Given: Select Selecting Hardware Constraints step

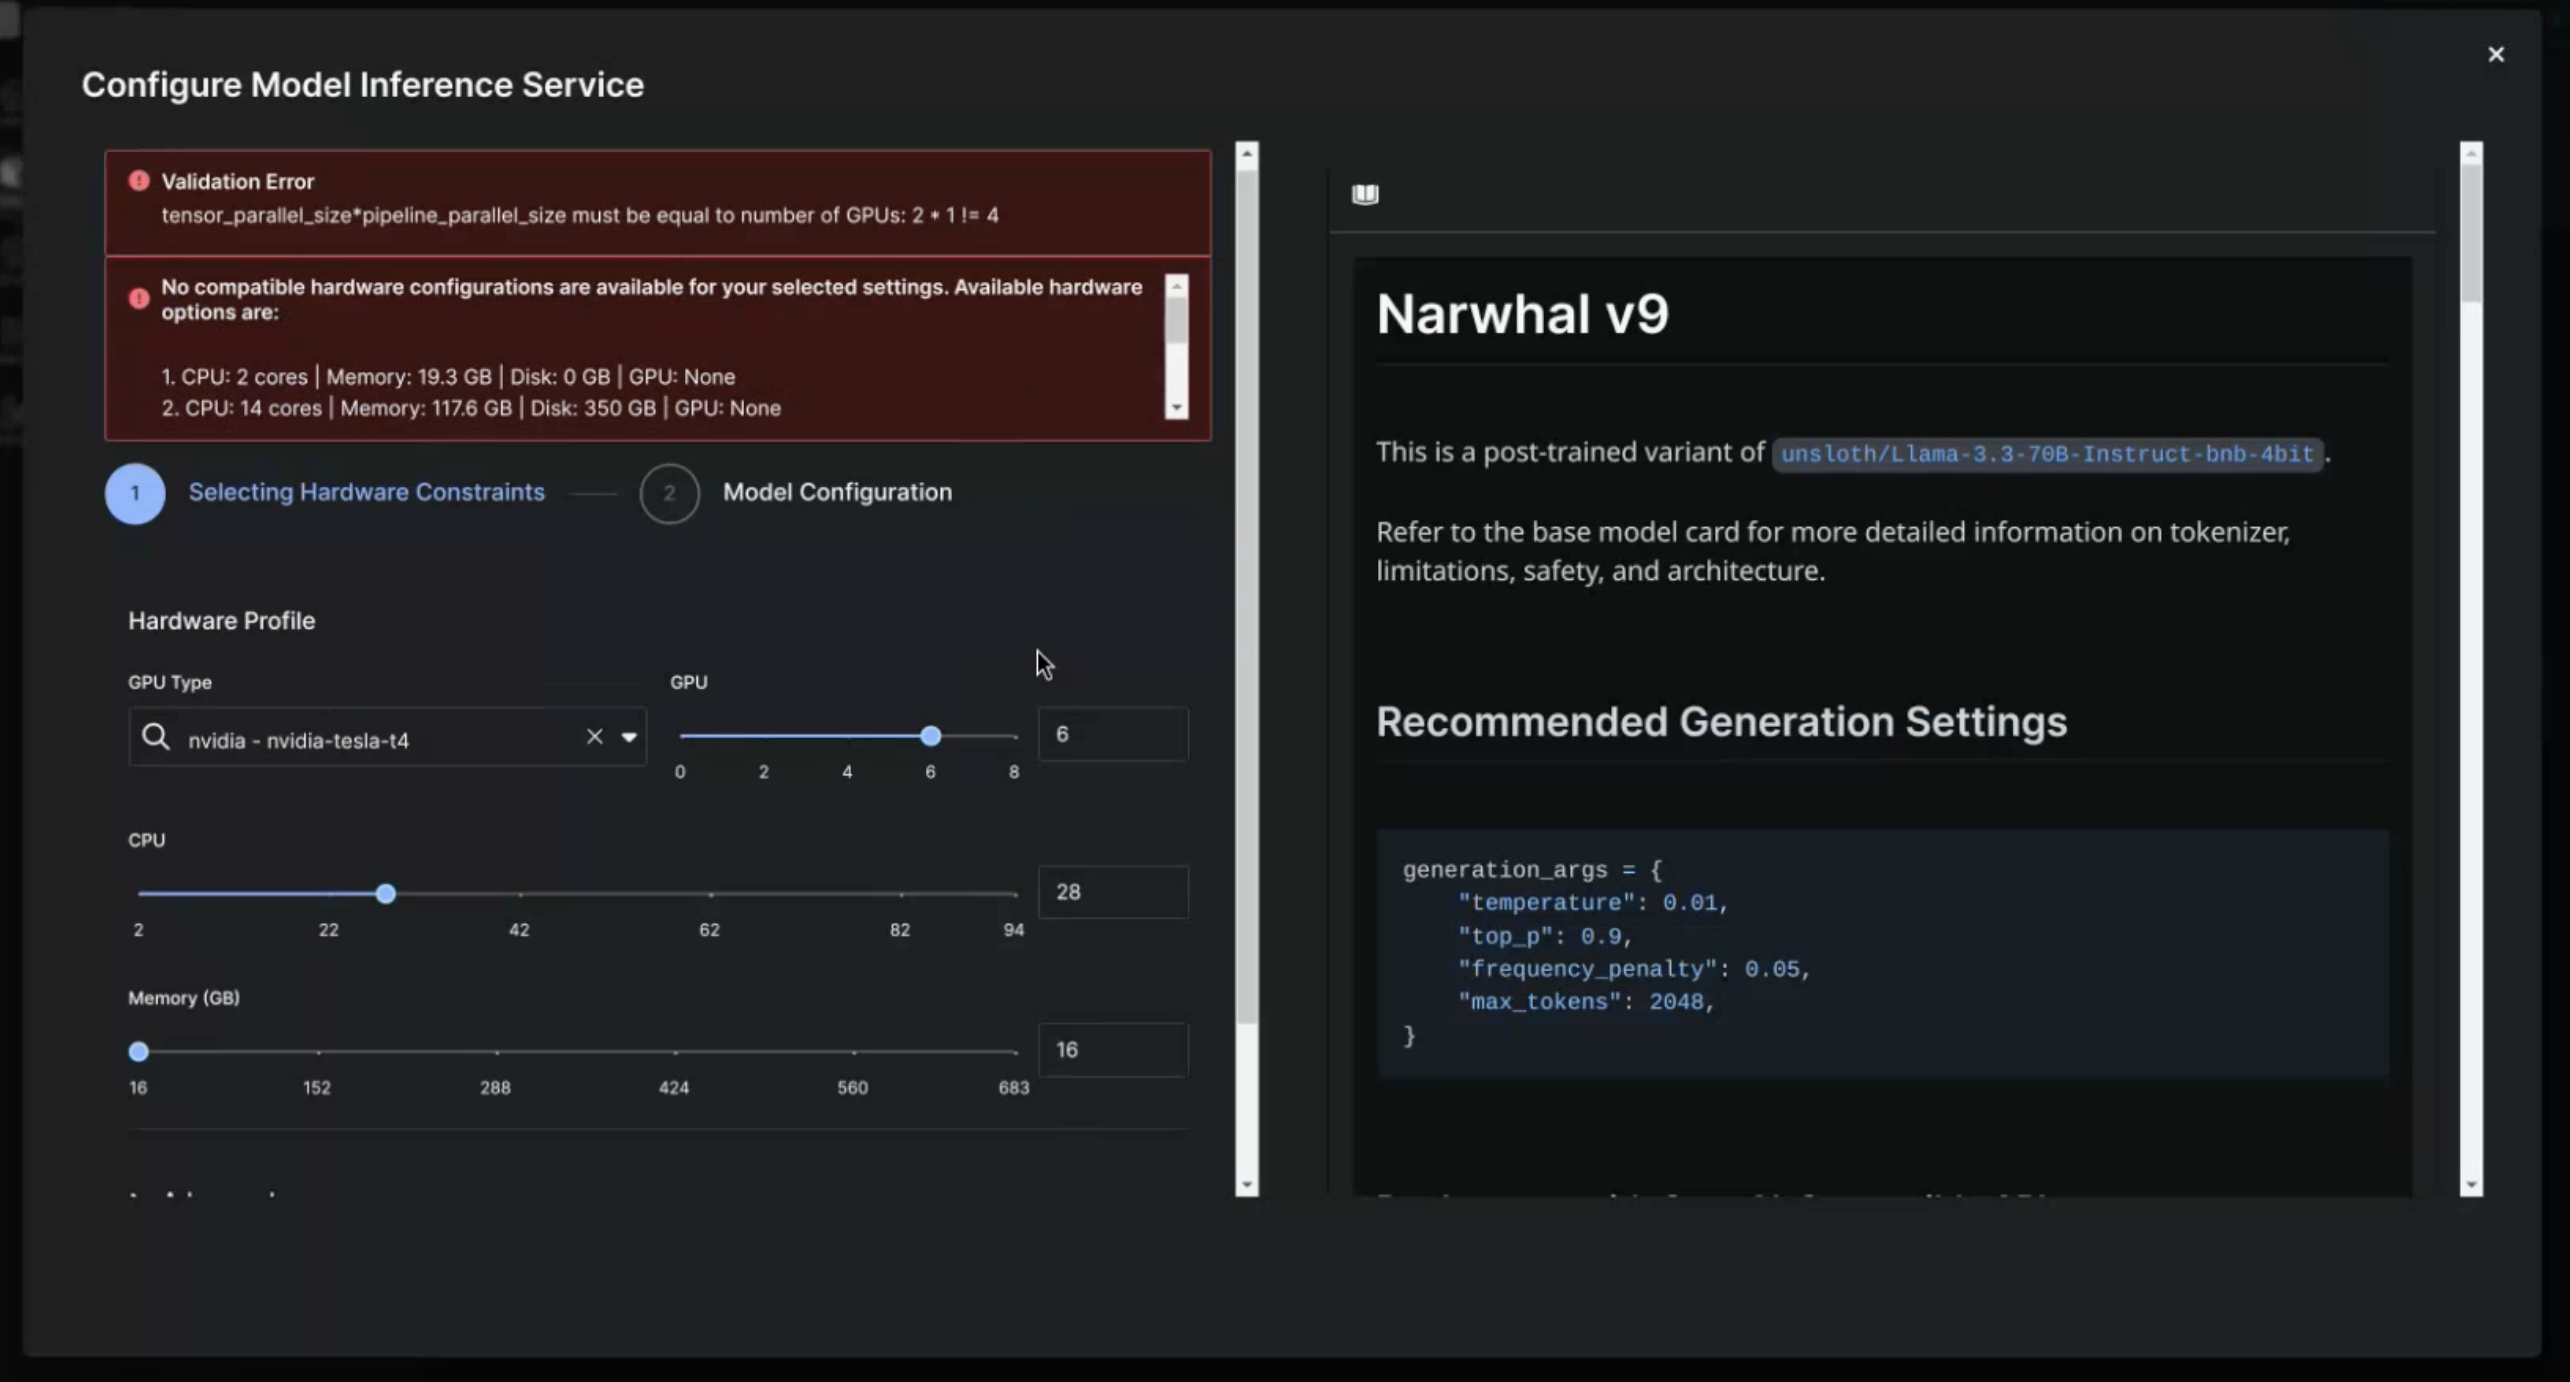Looking at the screenshot, I should click(x=366, y=492).
